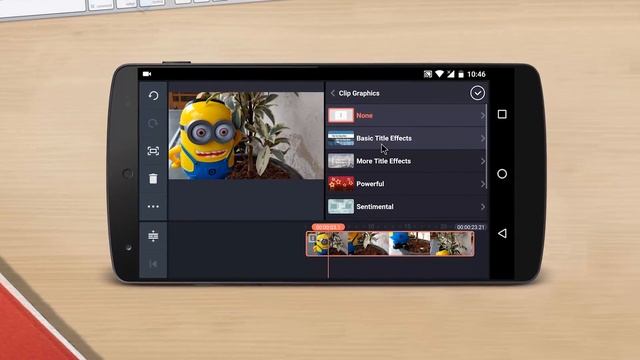The height and width of the screenshot is (360, 640).
Task: Select the video clip in the timeline
Action: pos(390,244)
